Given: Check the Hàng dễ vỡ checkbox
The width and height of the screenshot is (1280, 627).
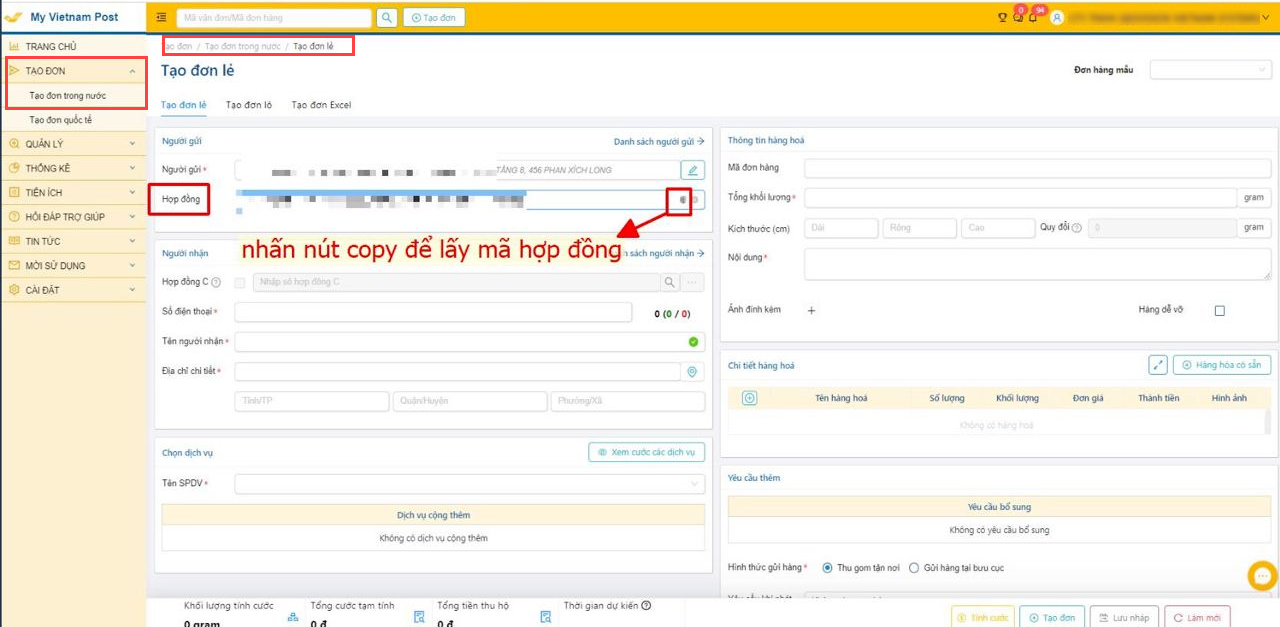Looking at the screenshot, I should (x=1219, y=311).
